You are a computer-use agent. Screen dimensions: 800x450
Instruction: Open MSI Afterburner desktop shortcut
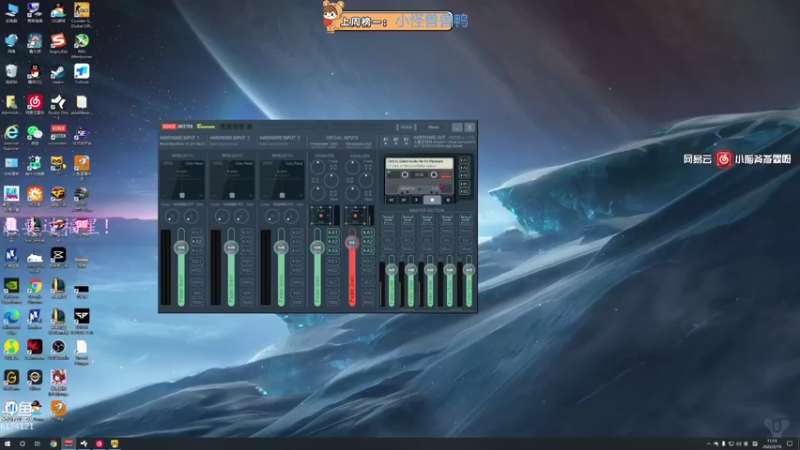(x=81, y=45)
